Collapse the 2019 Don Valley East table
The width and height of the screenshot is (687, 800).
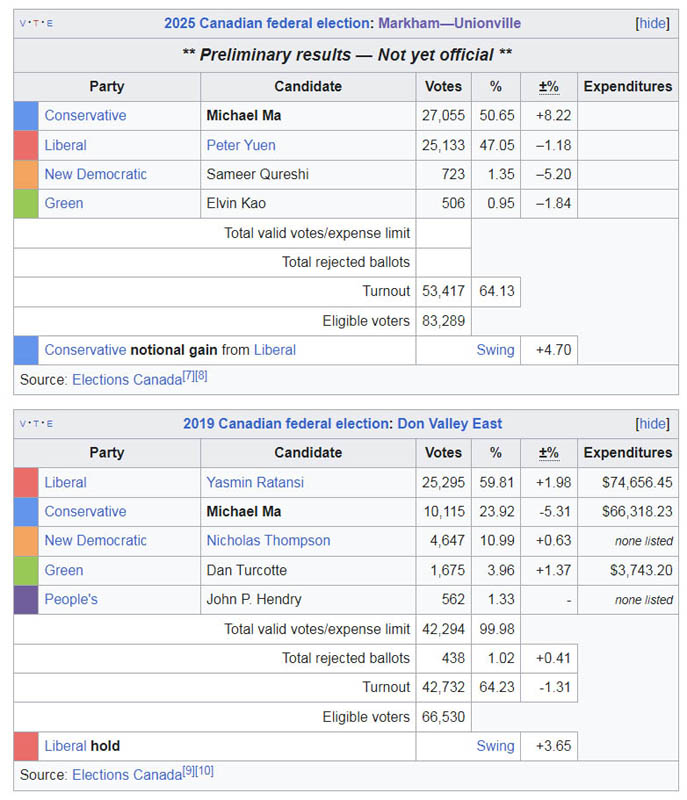[x=653, y=423]
